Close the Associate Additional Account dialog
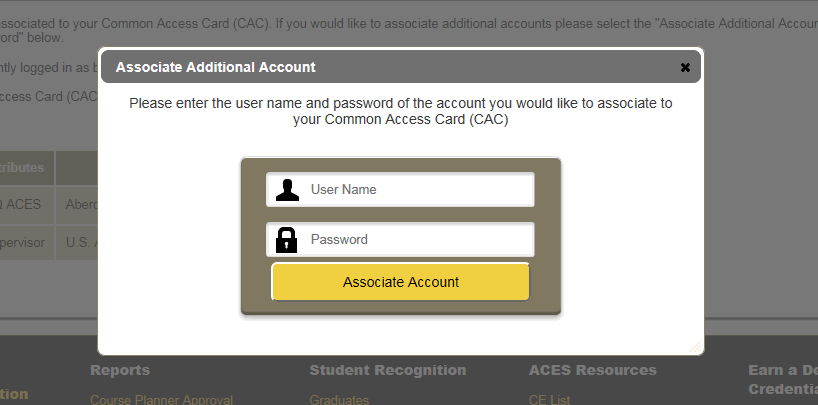The image size is (818, 405). point(685,67)
